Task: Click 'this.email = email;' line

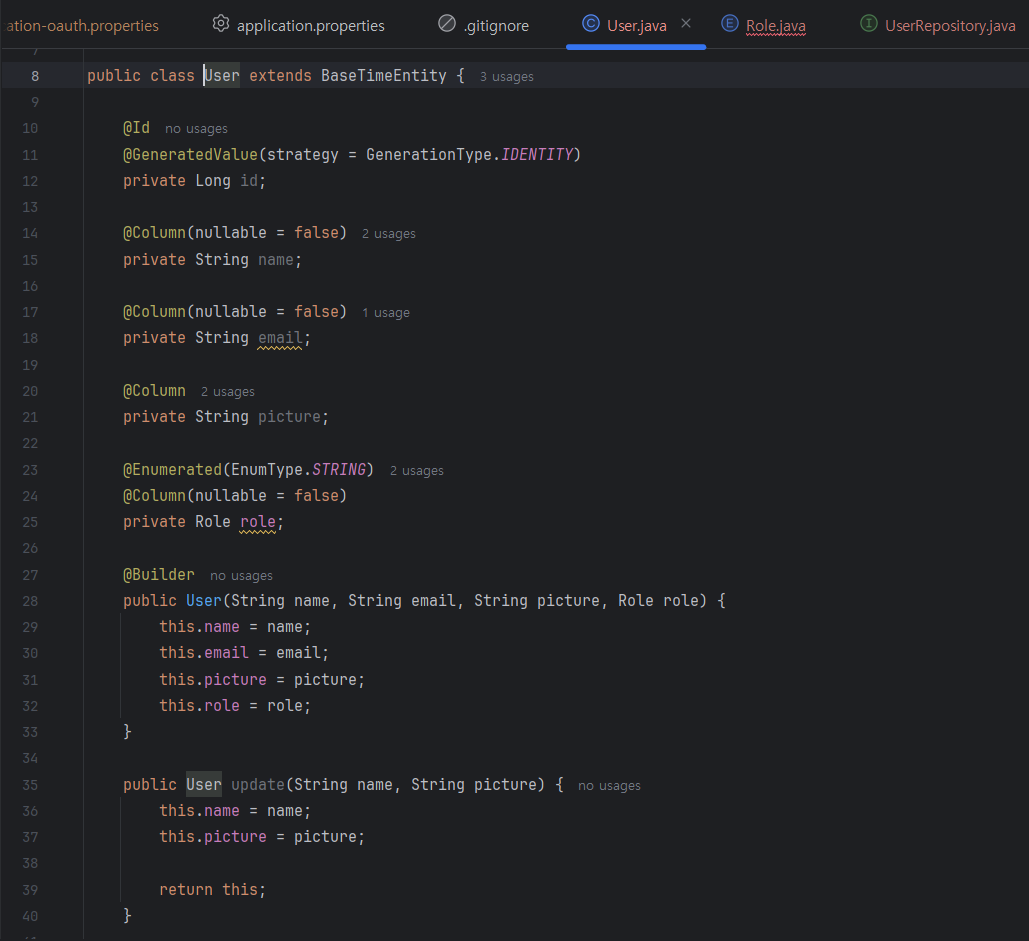Action: pos(244,653)
